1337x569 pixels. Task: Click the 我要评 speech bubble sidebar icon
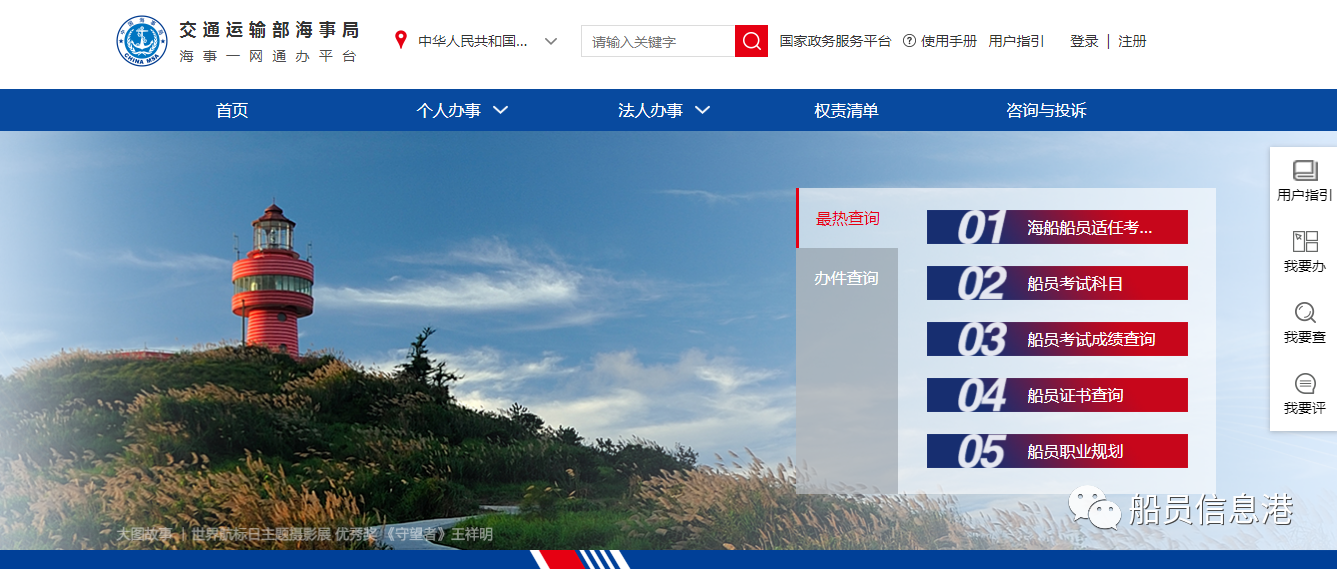[1305, 384]
